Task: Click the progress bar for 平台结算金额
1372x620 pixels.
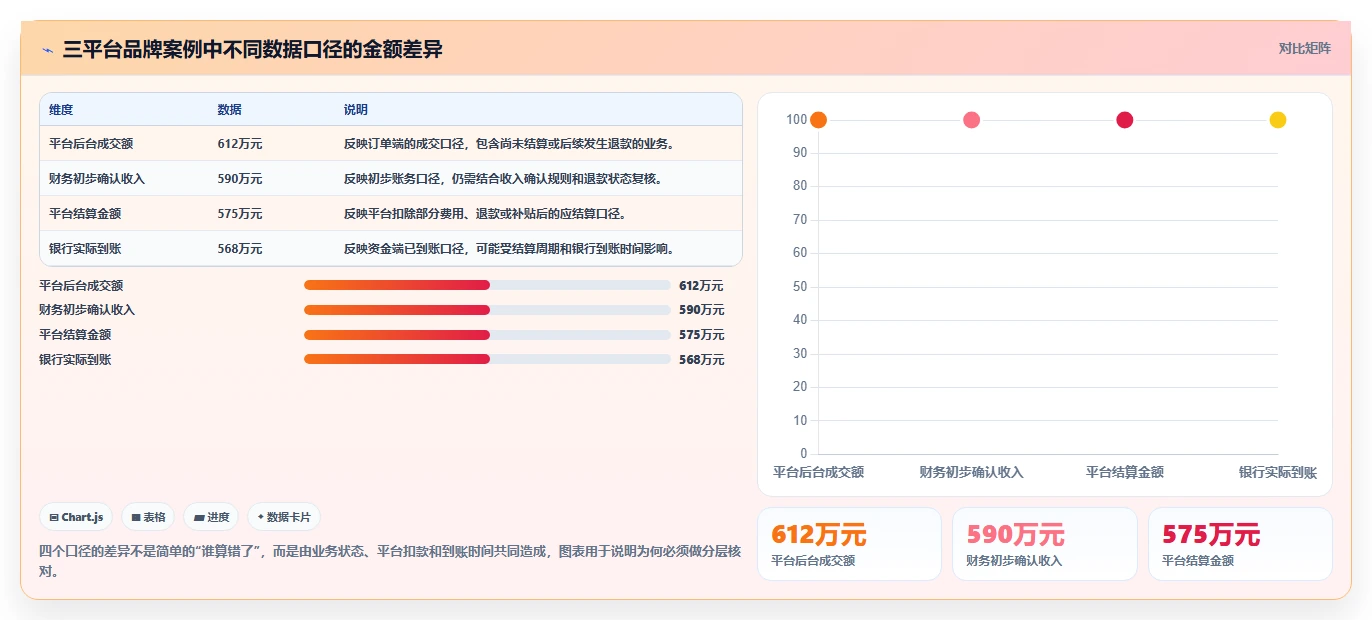Action: 487,335
